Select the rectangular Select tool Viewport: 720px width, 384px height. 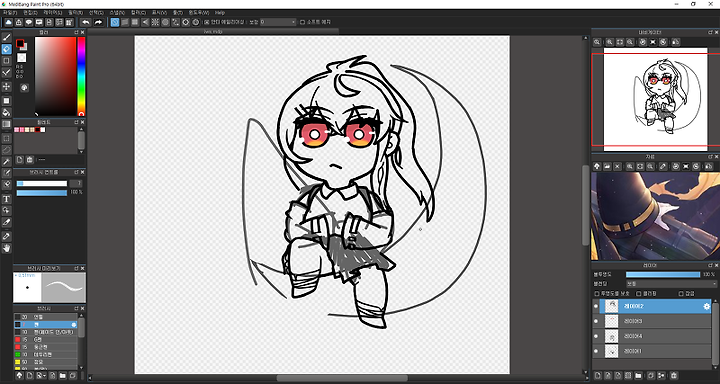6,138
